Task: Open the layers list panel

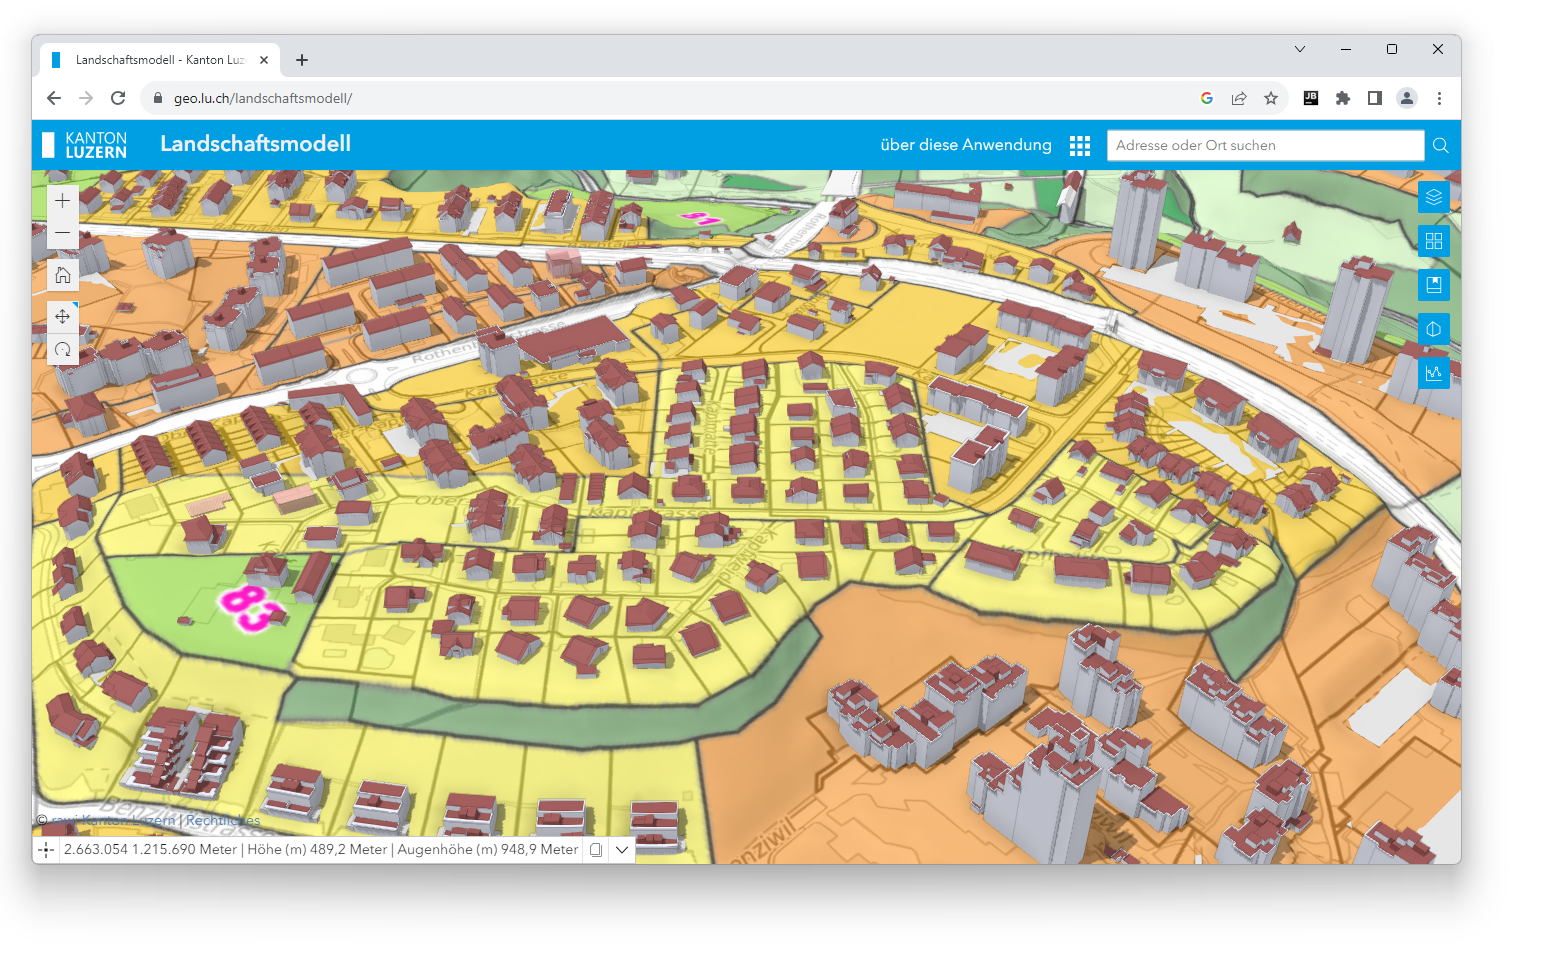Action: tap(1433, 197)
